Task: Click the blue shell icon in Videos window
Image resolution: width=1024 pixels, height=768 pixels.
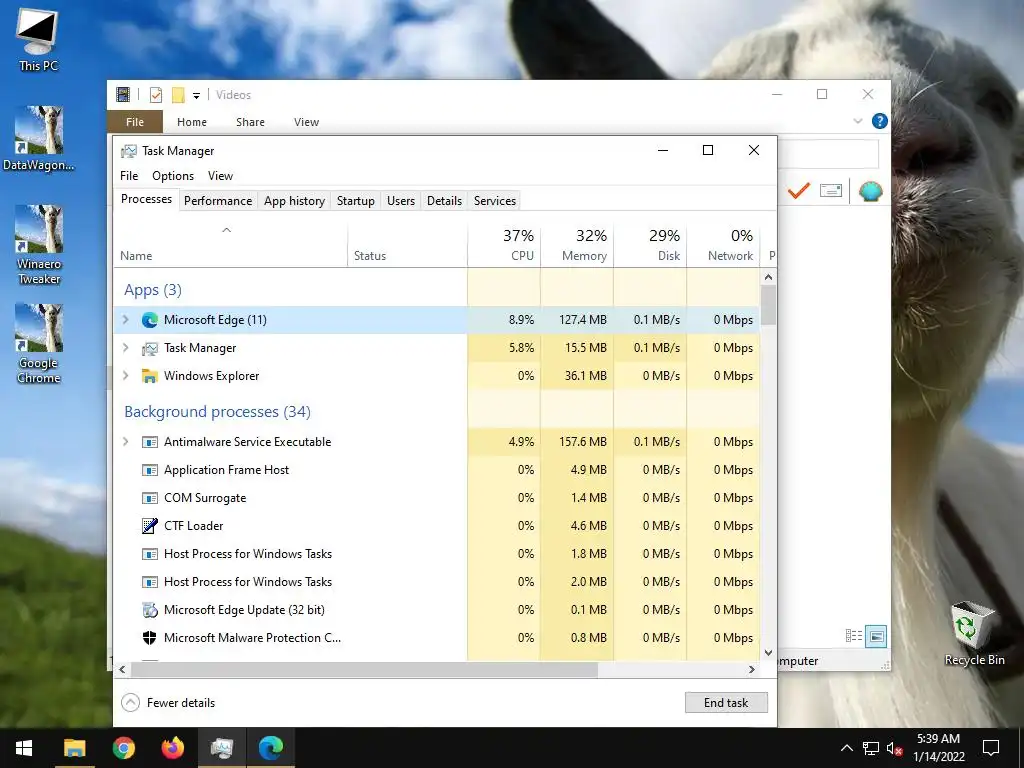Action: [871, 191]
